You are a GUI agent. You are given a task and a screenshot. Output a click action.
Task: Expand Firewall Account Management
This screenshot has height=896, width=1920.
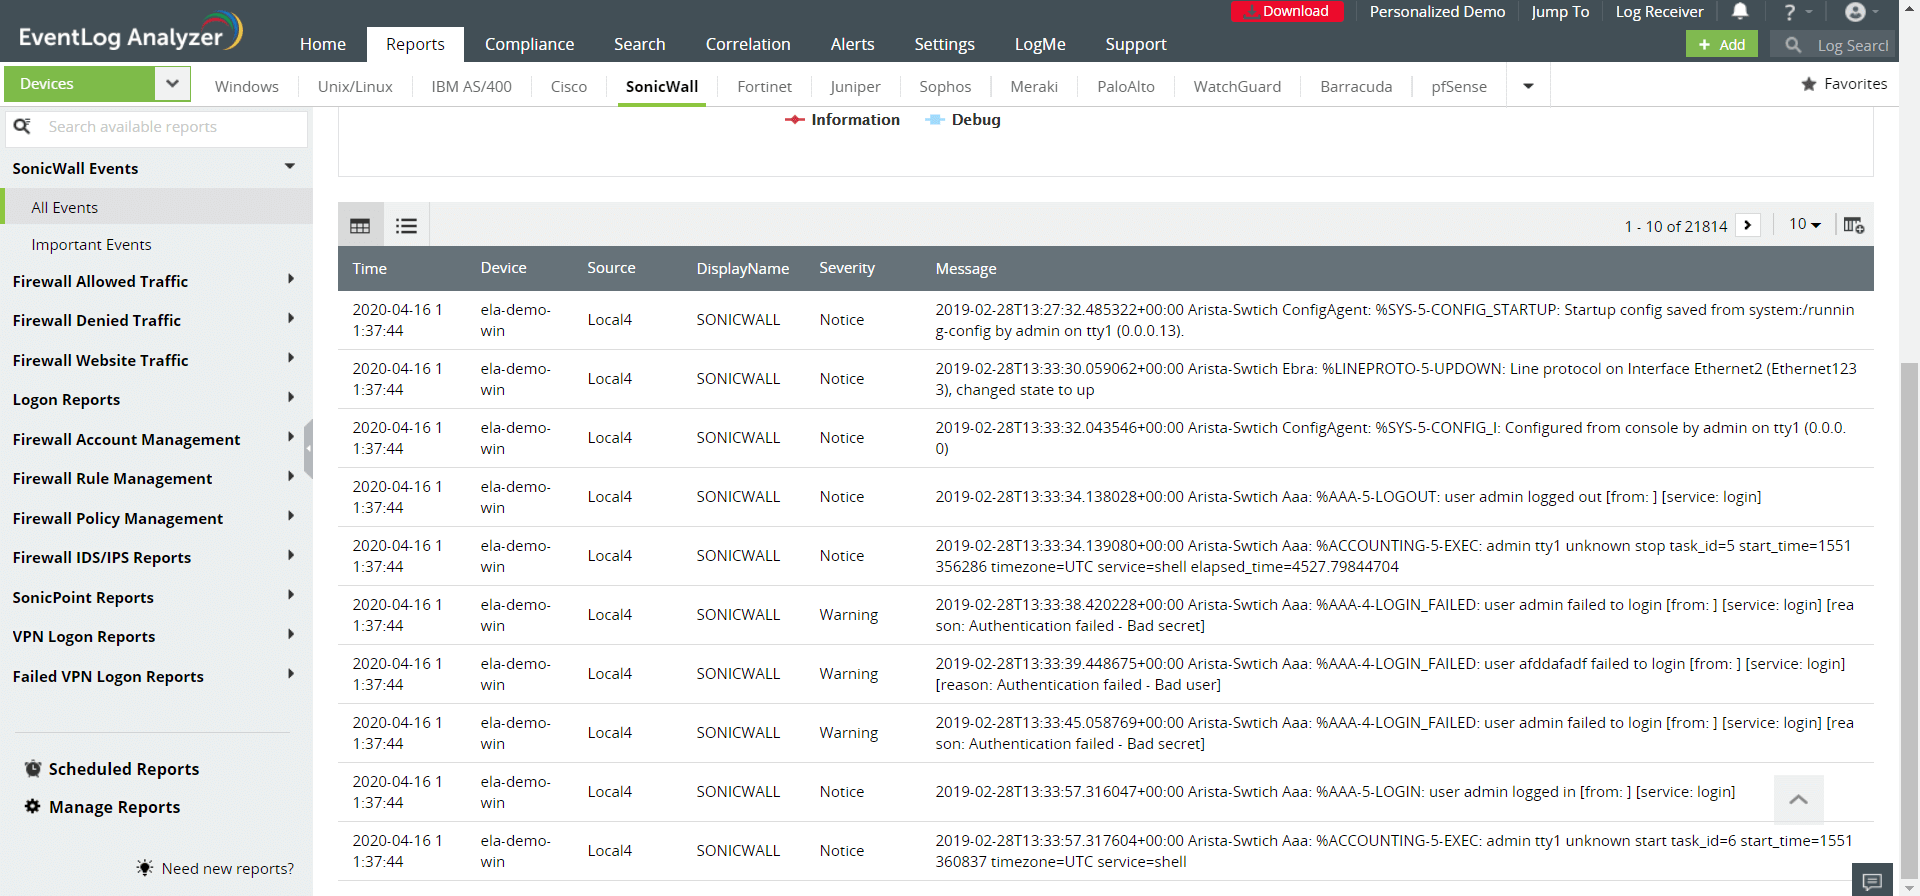tap(291, 437)
